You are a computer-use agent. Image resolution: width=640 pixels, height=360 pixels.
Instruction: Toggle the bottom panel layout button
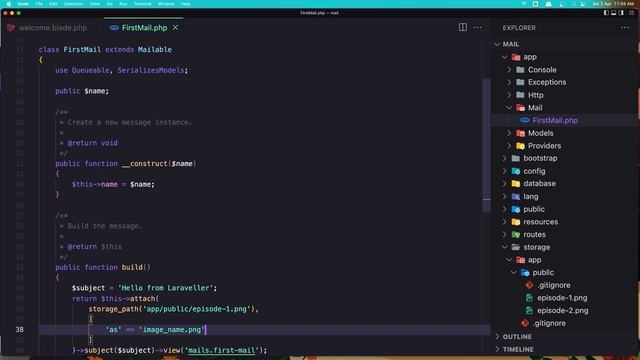click(x=613, y=13)
